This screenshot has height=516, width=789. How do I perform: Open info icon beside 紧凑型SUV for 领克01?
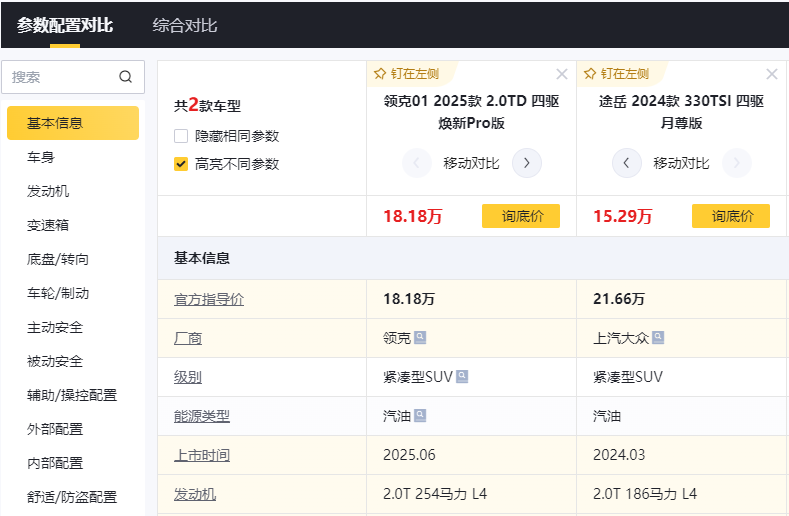(x=462, y=377)
